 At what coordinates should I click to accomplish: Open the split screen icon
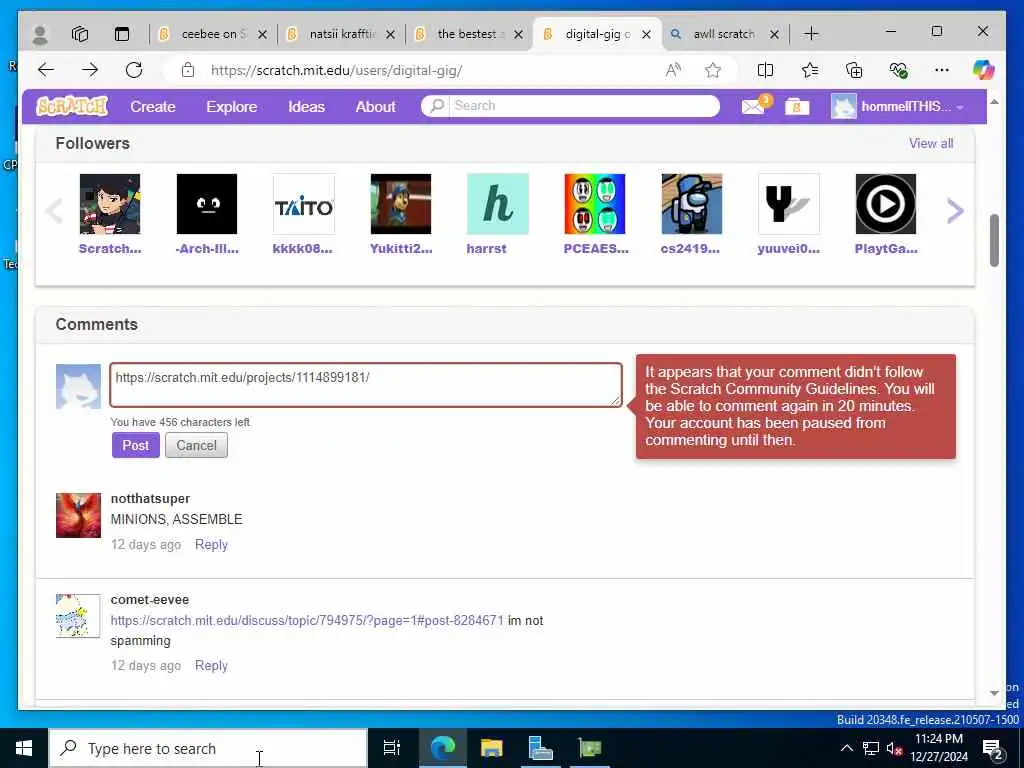(765, 70)
